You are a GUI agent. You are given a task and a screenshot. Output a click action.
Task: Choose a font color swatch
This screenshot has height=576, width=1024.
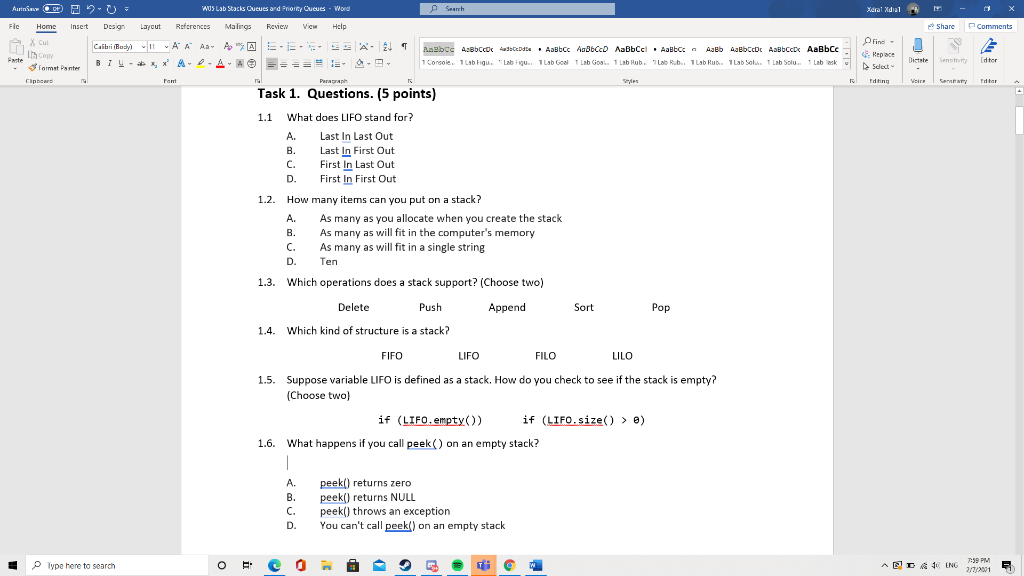coord(220,64)
